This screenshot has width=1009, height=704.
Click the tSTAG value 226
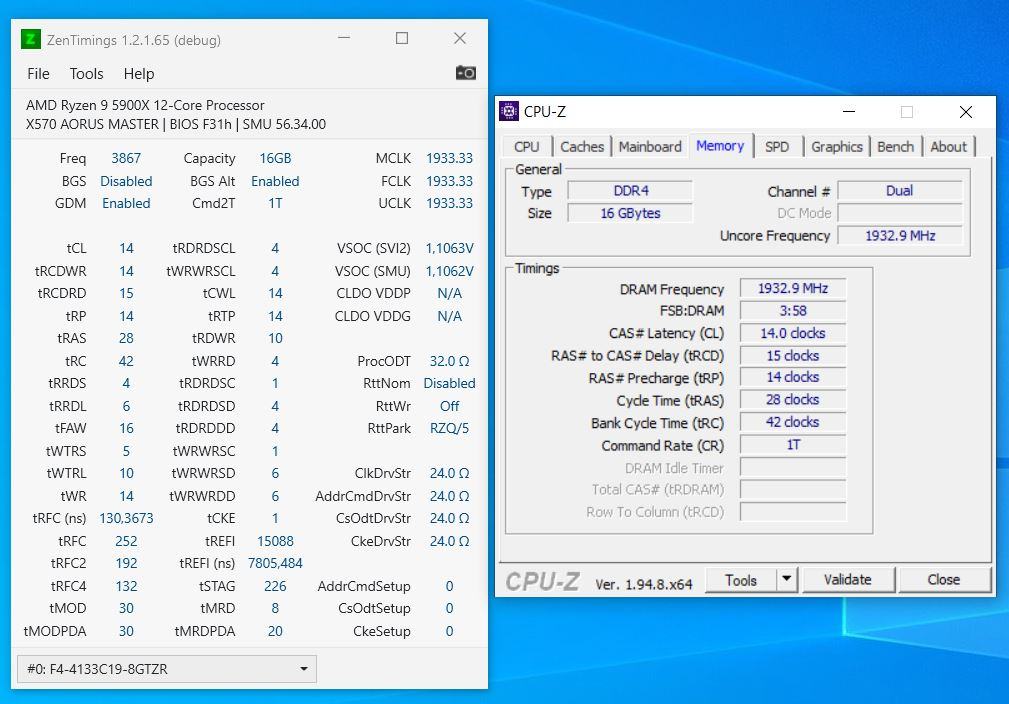click(x=275, y=587)
